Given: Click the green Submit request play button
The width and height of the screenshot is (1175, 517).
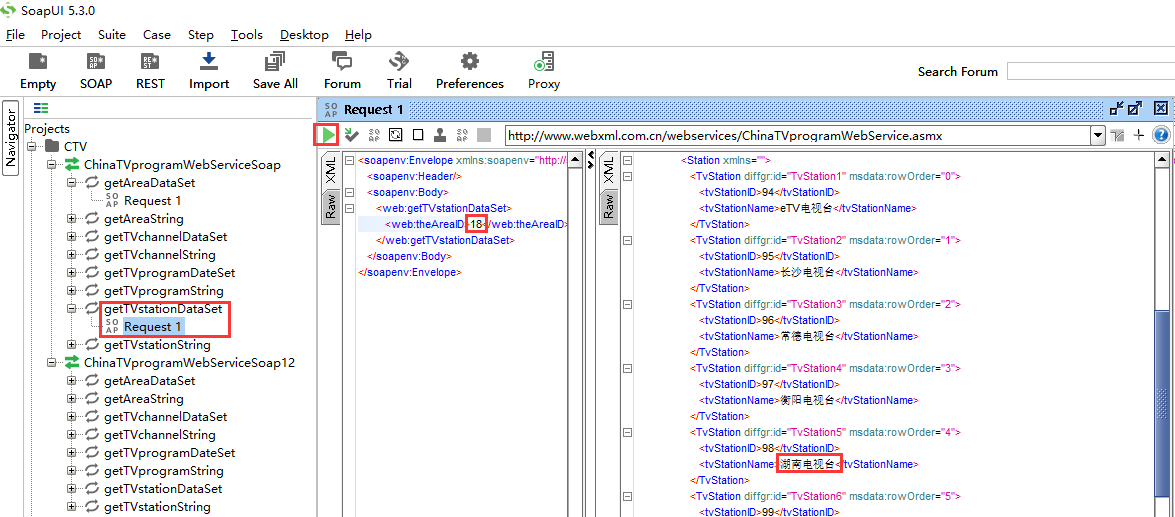Looking at the screenshot, I should pyautogui.click(x=328, y=135).
